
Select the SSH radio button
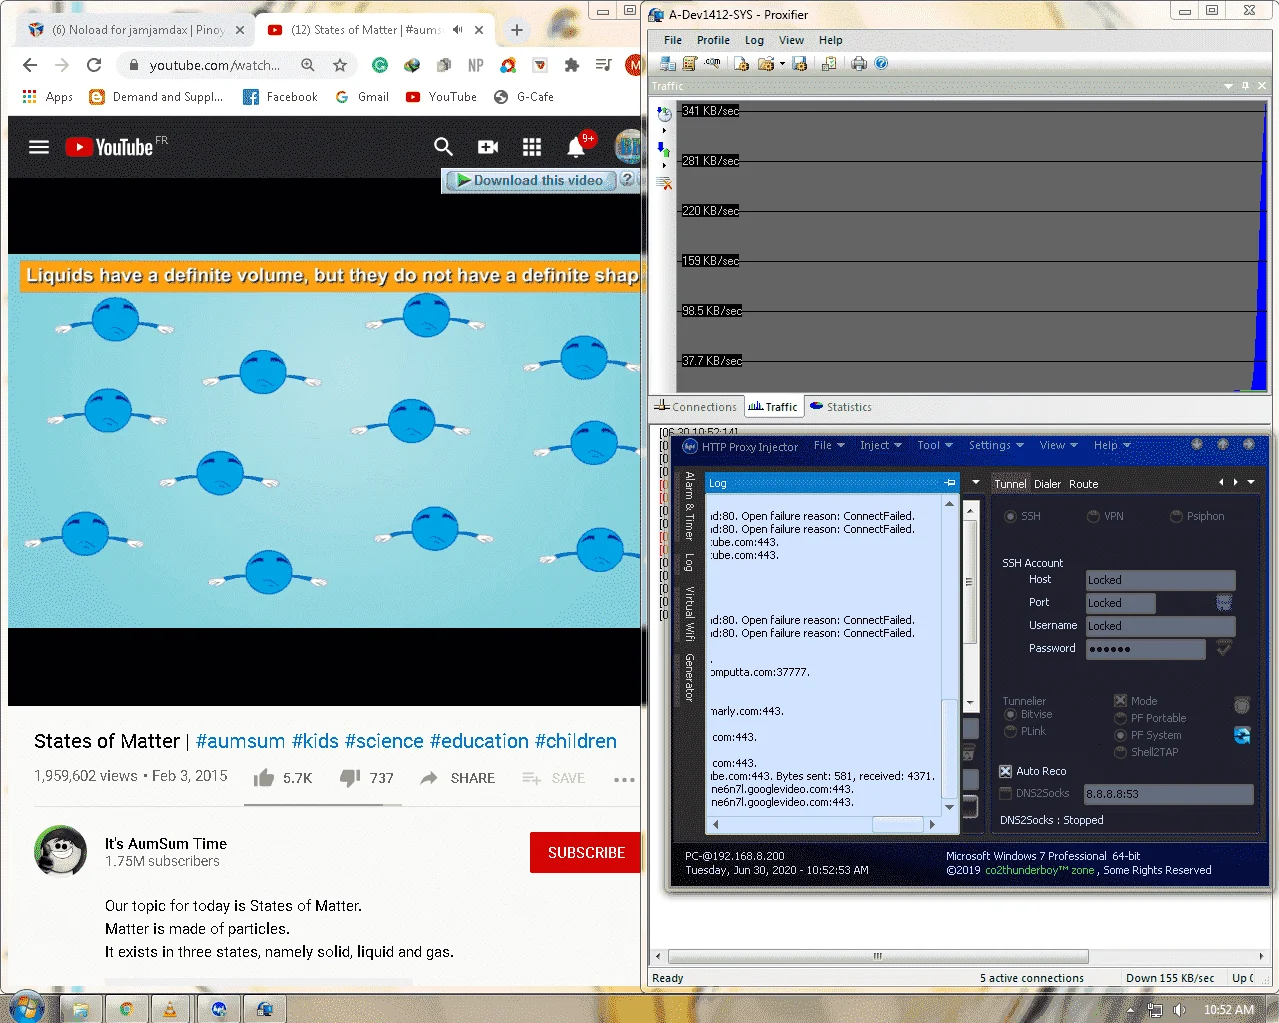pos(1011,517)
